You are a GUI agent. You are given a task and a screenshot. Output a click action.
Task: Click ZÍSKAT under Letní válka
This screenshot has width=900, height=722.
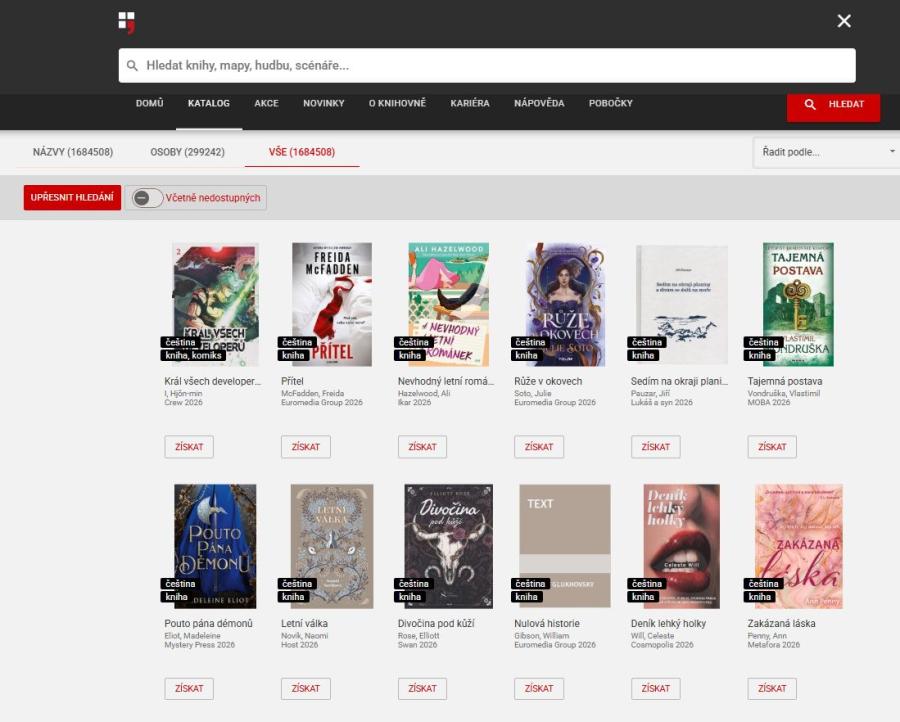coord(305,689)
